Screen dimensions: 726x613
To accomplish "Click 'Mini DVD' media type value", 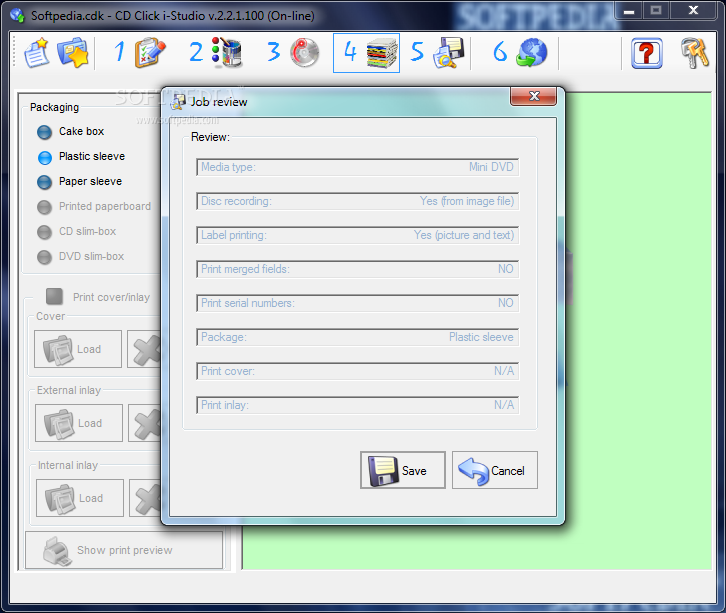I will (491, 167).
